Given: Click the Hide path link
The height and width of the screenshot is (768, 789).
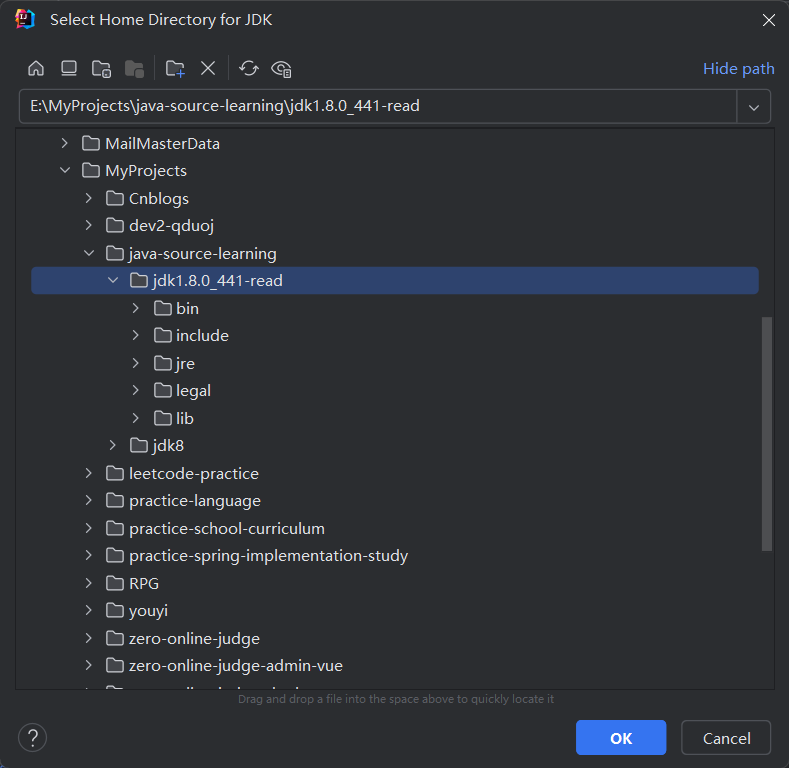Looking at the screenshot, I should coord(738,68).
